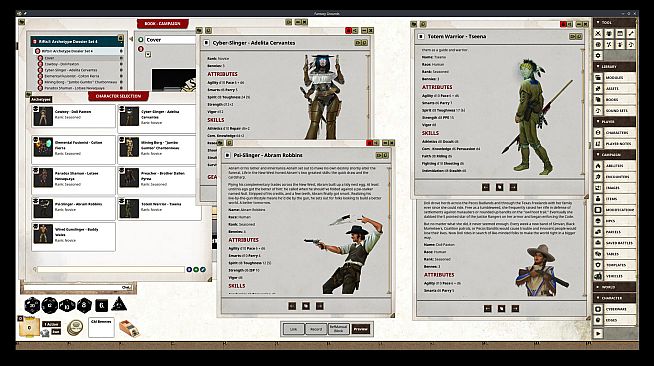Open the Abilities sidebar entry
Viewport: 654px width, 366px height.
[615, 165]
